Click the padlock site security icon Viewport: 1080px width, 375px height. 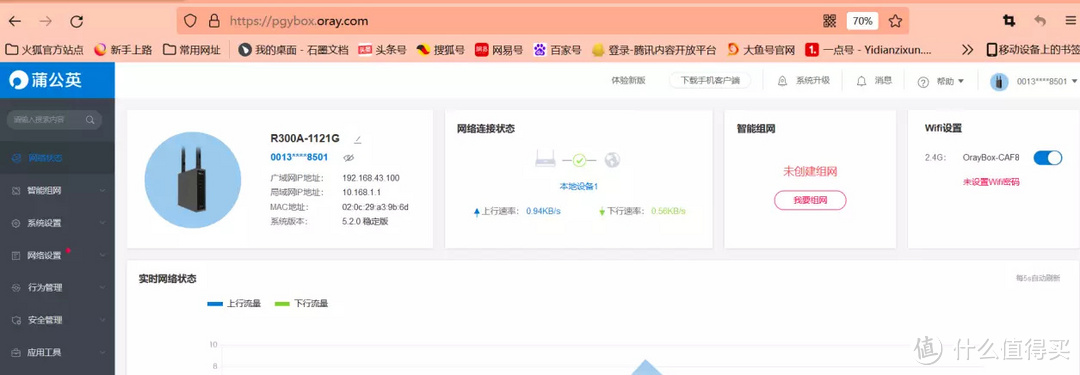point(214,21)
